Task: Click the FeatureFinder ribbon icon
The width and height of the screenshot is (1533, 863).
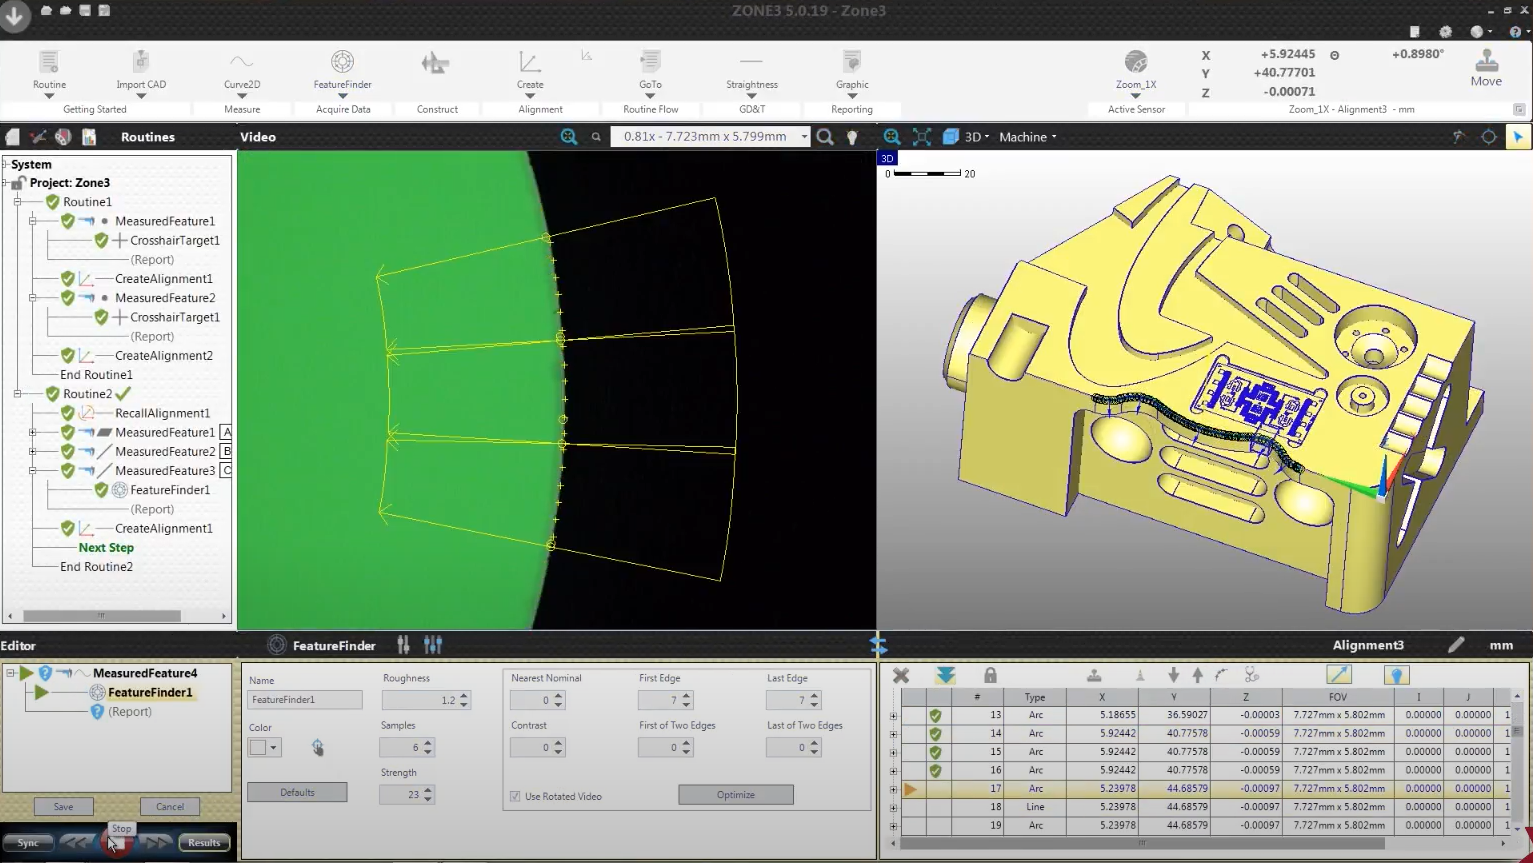Action: coord(342,63)
